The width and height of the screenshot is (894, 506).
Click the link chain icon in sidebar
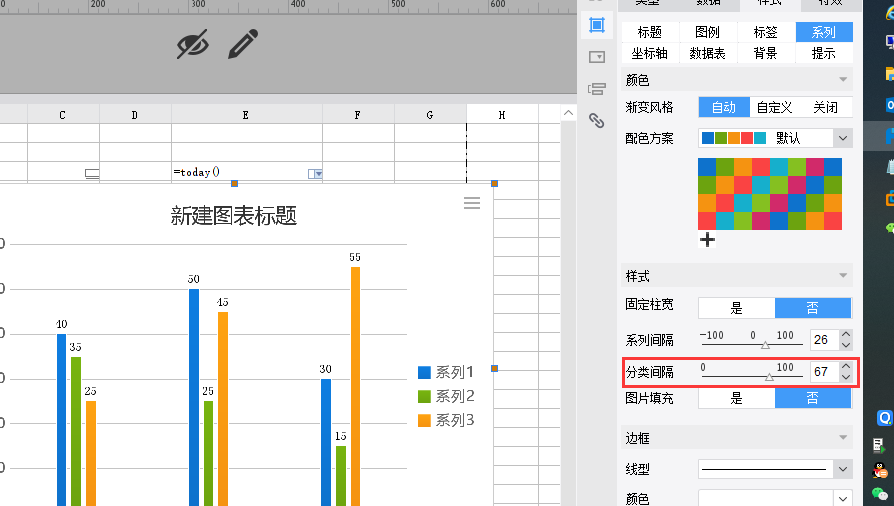(597, 121)
